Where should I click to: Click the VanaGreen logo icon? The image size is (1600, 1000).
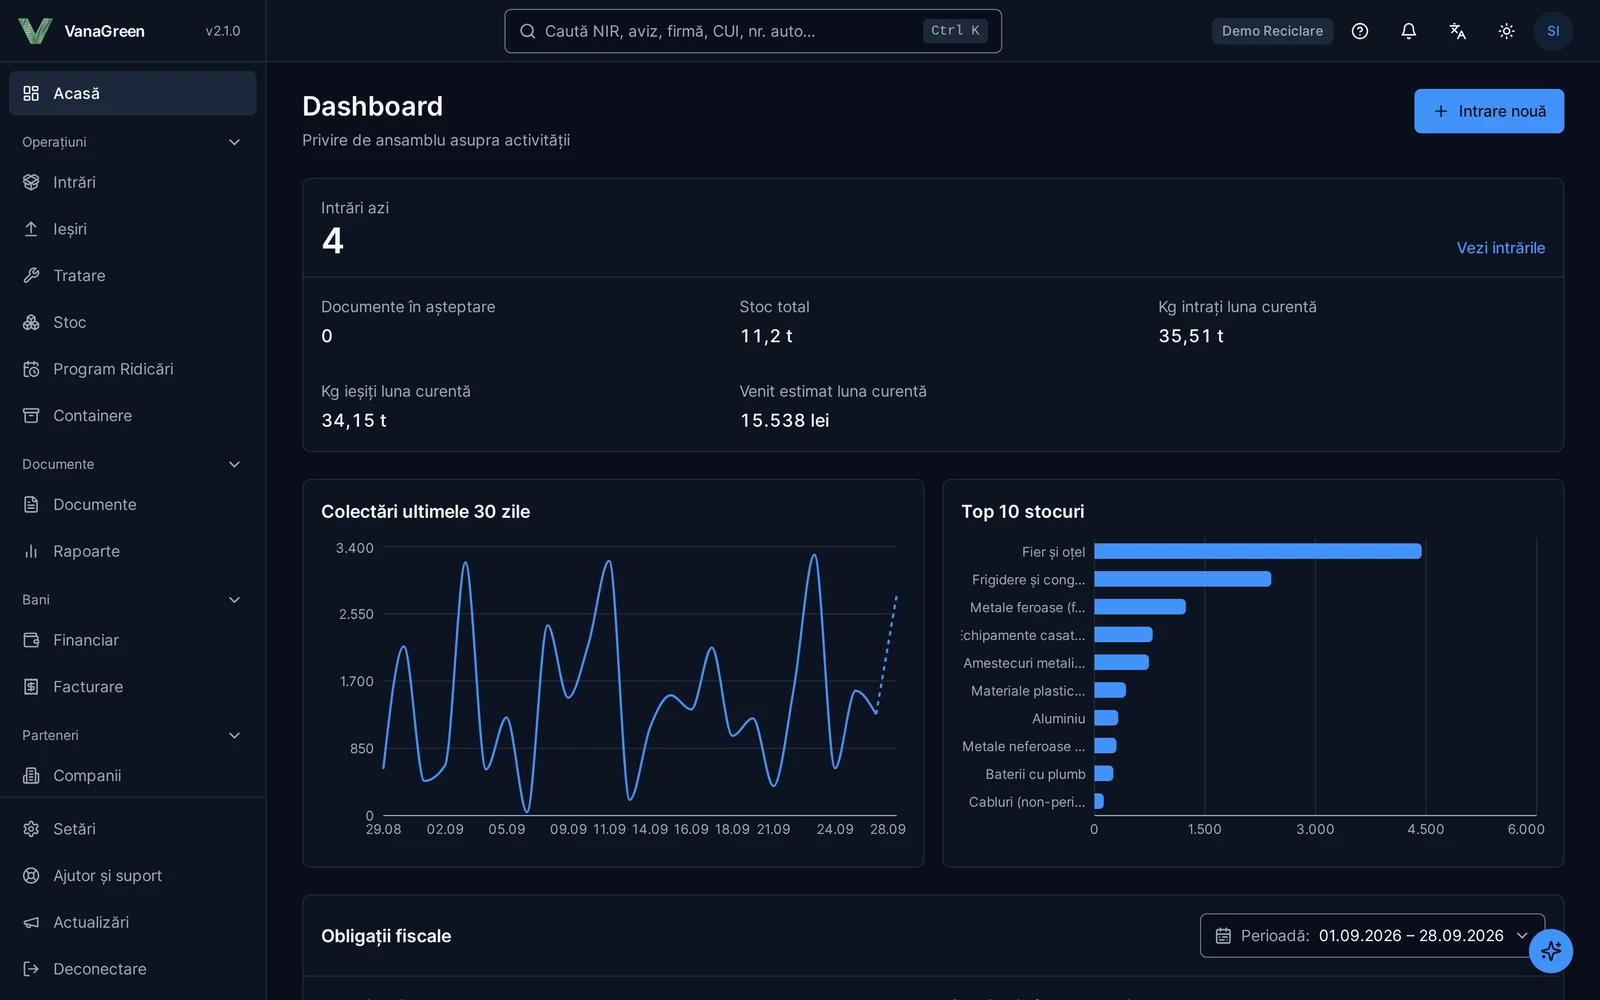35,31
